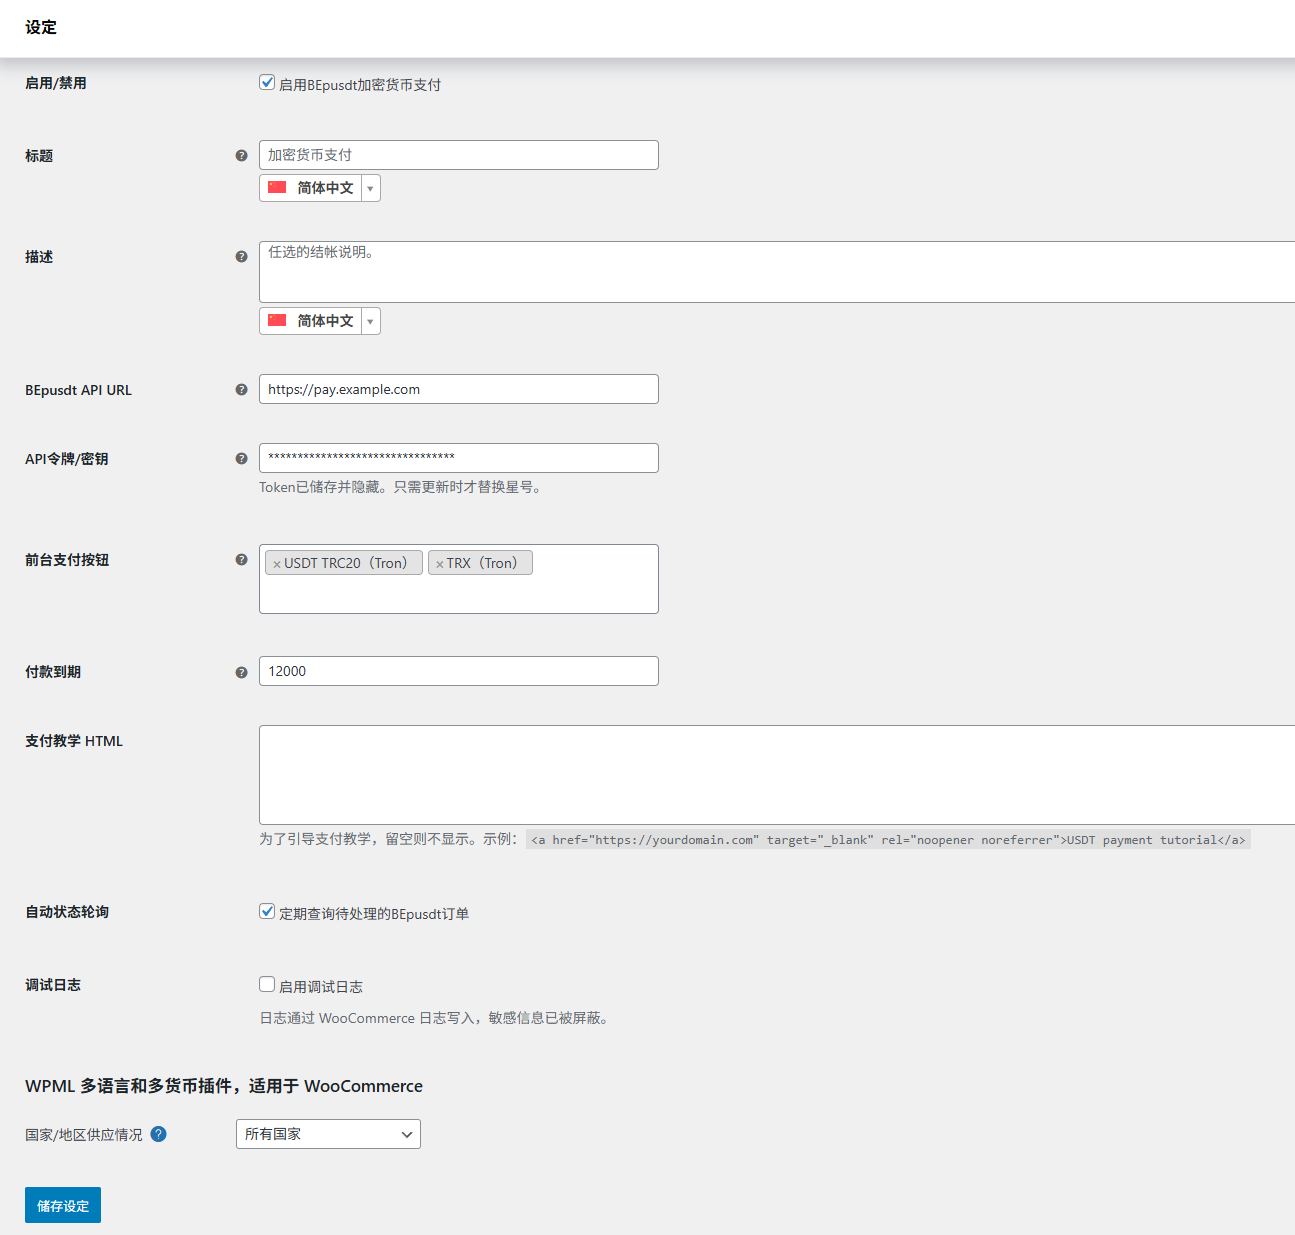Viewport: 1295px width, 1235px height.
Task: Click the BEpusdt API URL input field
Action: point(459,389)
